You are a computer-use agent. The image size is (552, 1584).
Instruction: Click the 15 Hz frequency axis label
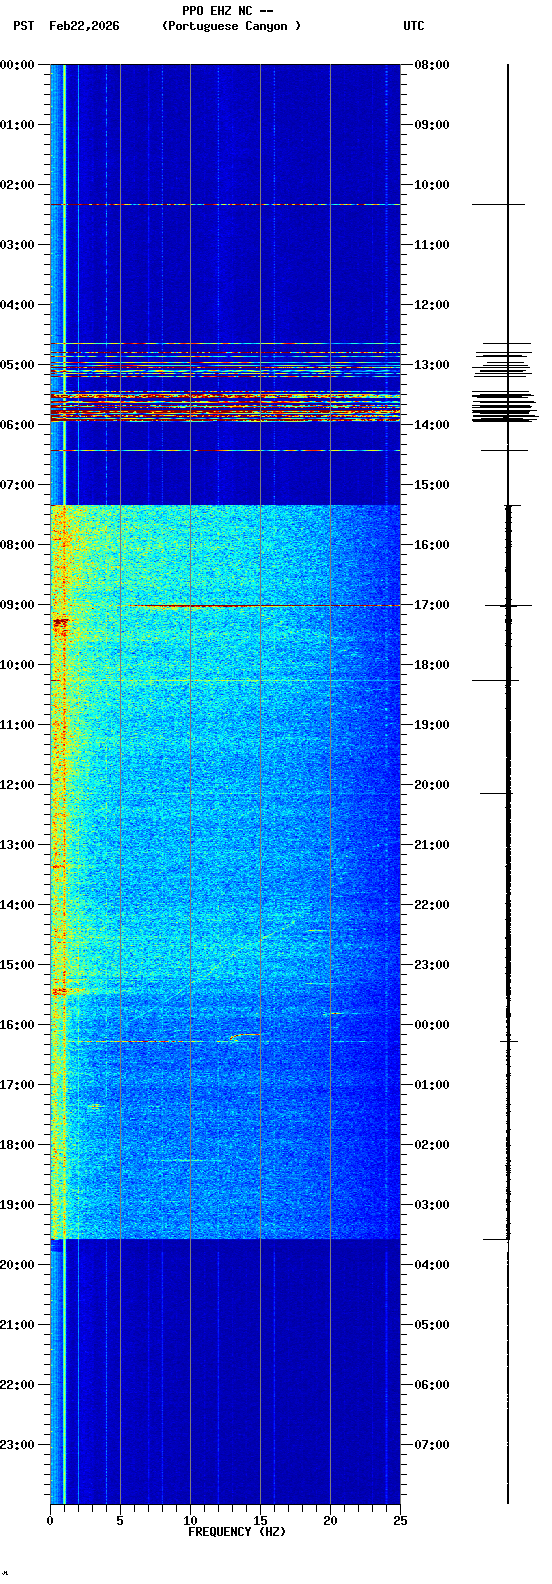[x=260, y=1521]
